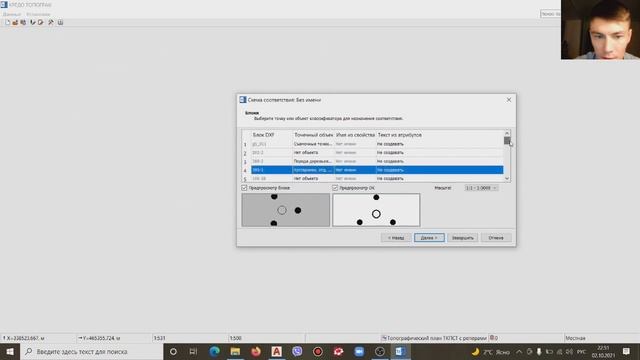Open the Windows notification center
Viewport: 640px width, 360px height.
tap(627, 351)
